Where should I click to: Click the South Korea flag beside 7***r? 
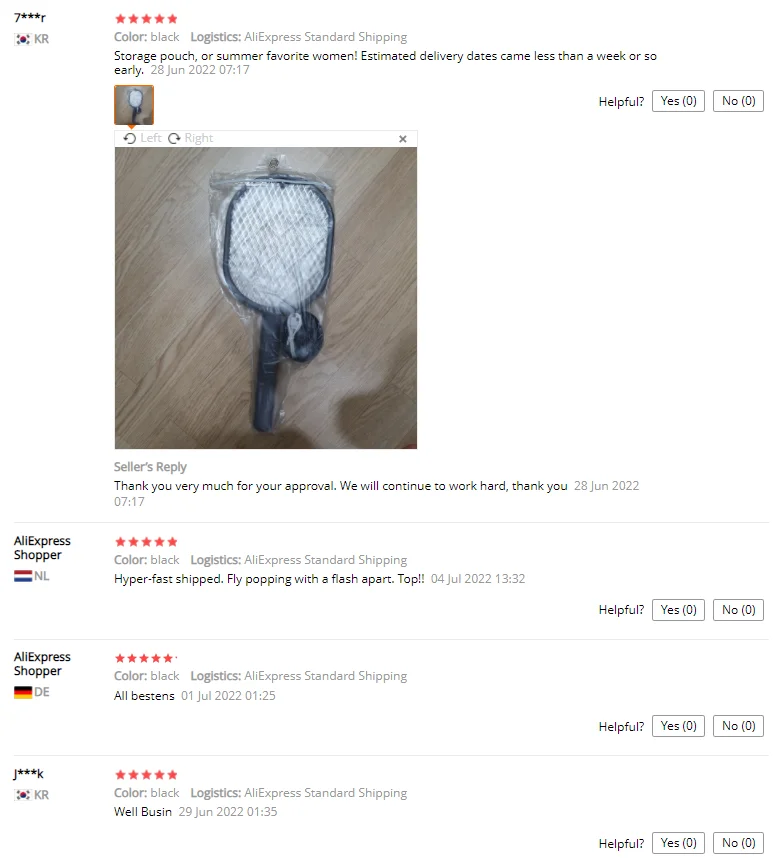pos(22,39)
